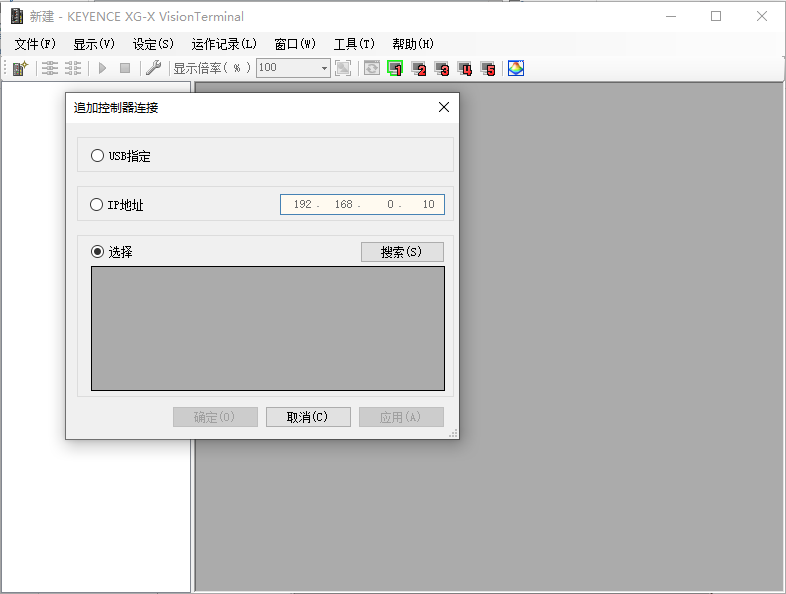Select display screen 5 icon
The height and width of the screenshot is (594, 786).
[x=488, y=69]
